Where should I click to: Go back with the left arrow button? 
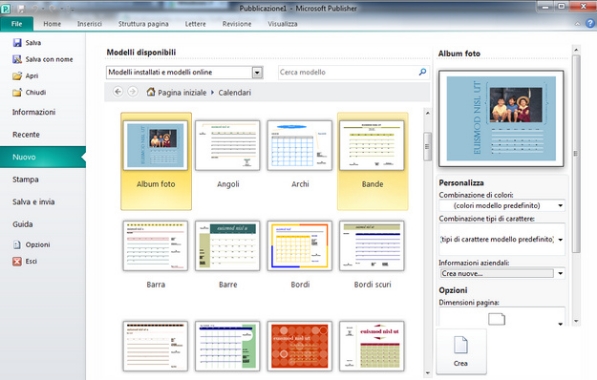(118, 92)
